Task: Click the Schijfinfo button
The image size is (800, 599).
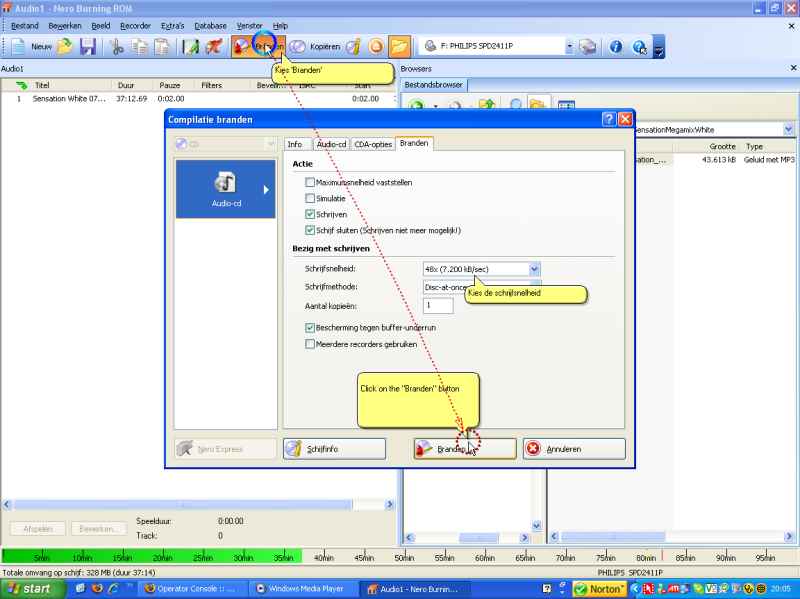Action: [x=335, y=449]
